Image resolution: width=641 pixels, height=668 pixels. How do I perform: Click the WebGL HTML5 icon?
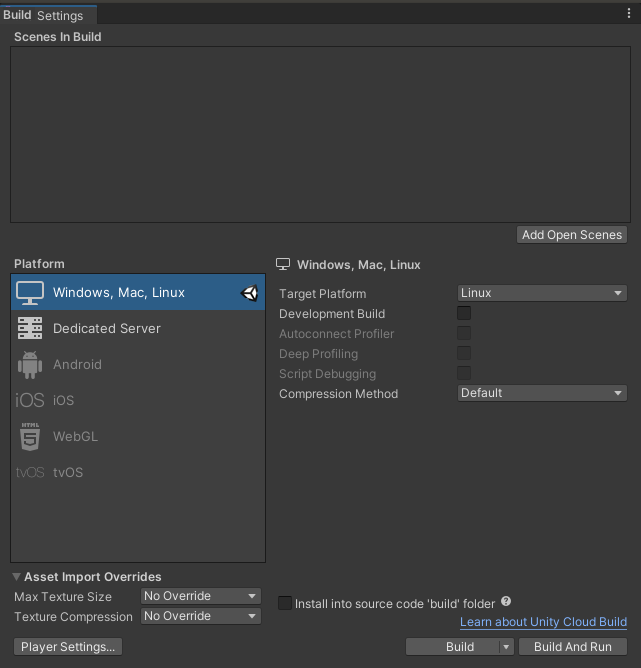(30, 437)
